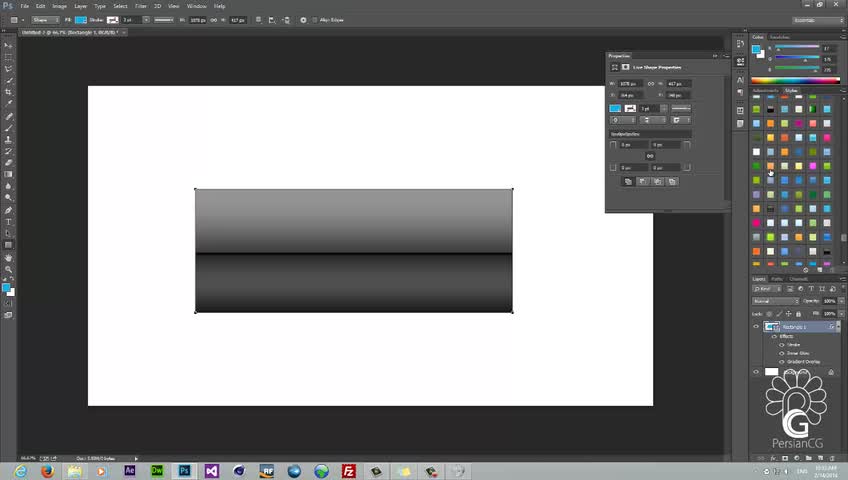Hide the Gradient Overlay effect
This screenshot has height=480, width=848.
click(x=781, y=362)
